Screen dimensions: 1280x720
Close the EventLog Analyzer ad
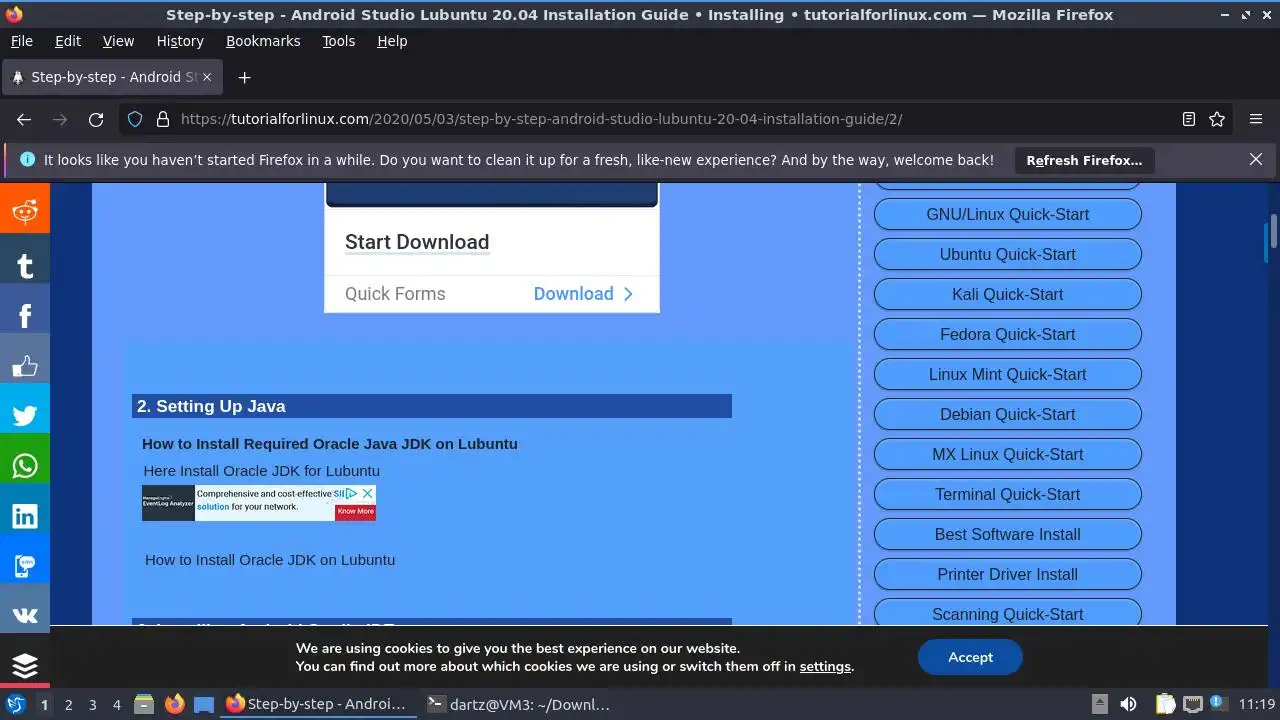pos(368,493)
